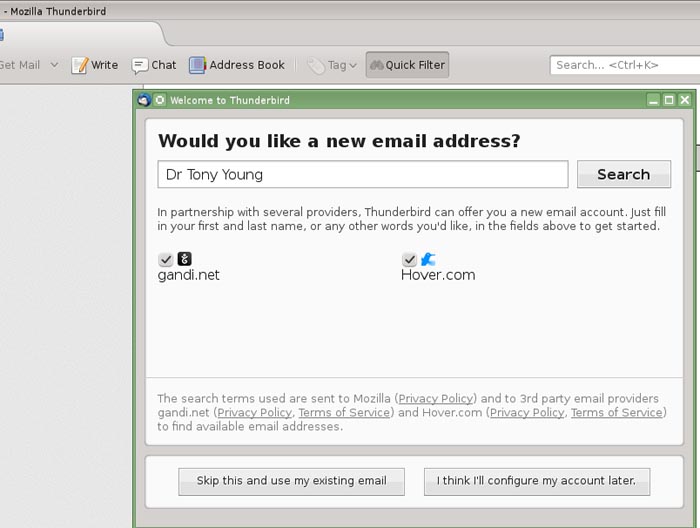
Task: Open Chat via speech bubble icon
Action: (139, 66)
